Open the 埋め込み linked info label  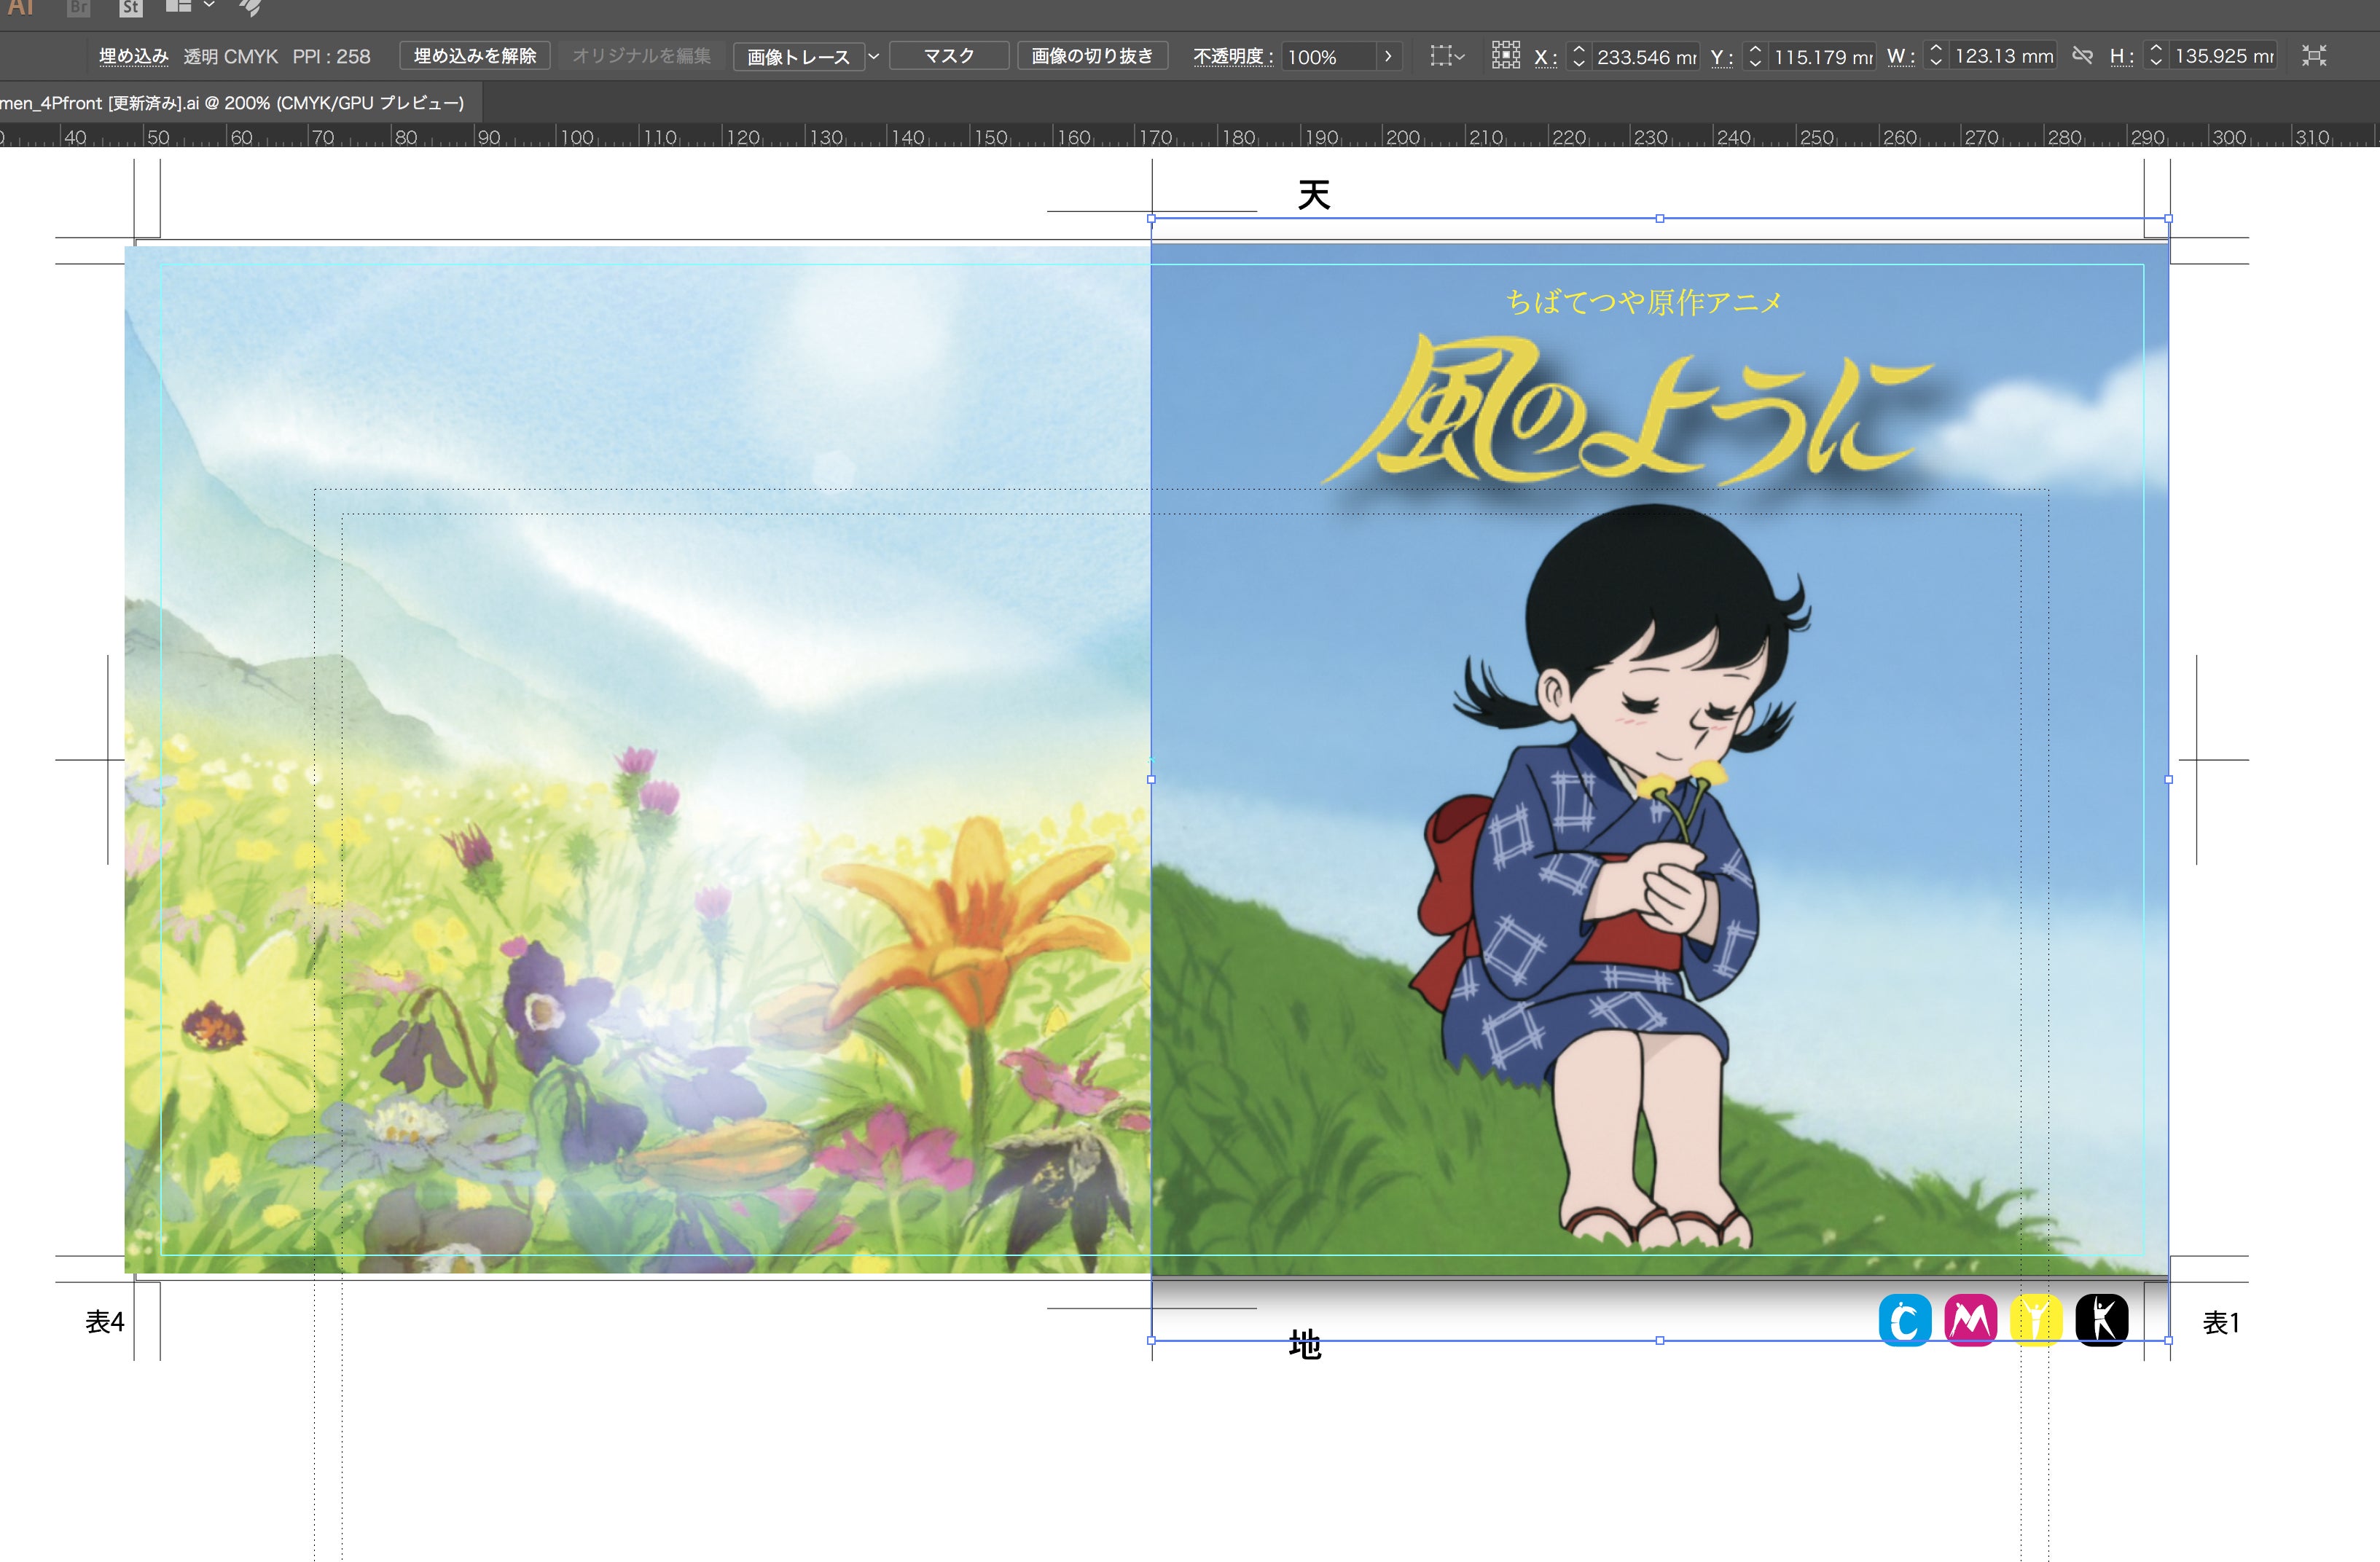click(133, 56)
